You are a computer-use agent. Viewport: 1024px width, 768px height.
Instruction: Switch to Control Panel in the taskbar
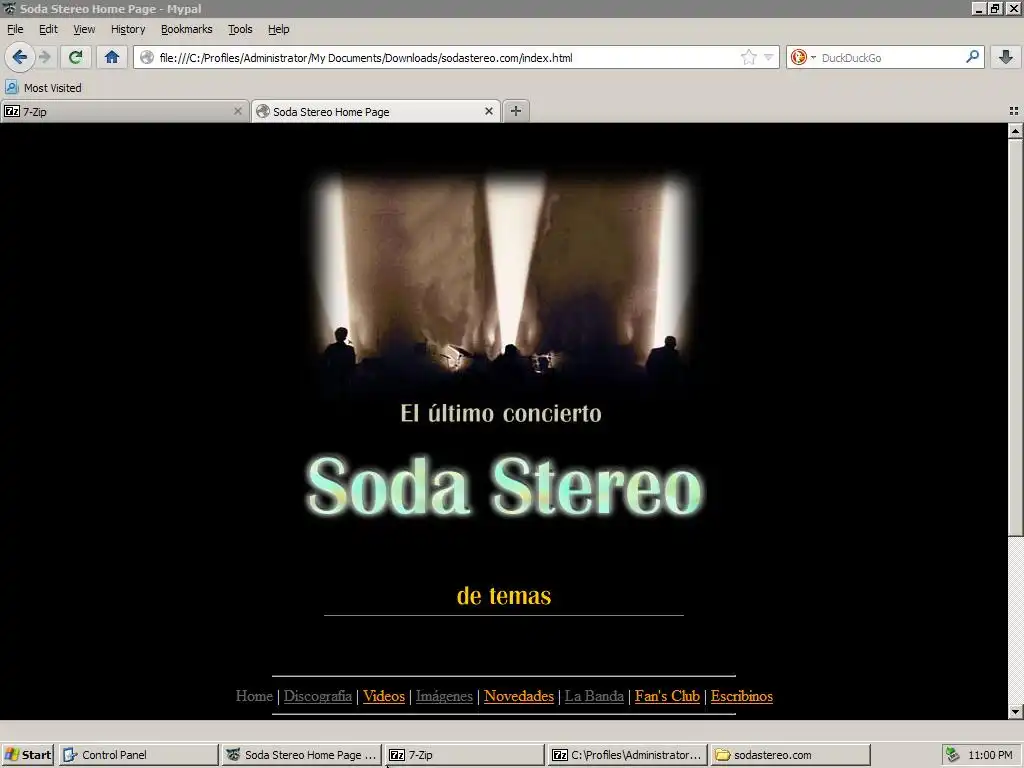[x=138, y=755]
